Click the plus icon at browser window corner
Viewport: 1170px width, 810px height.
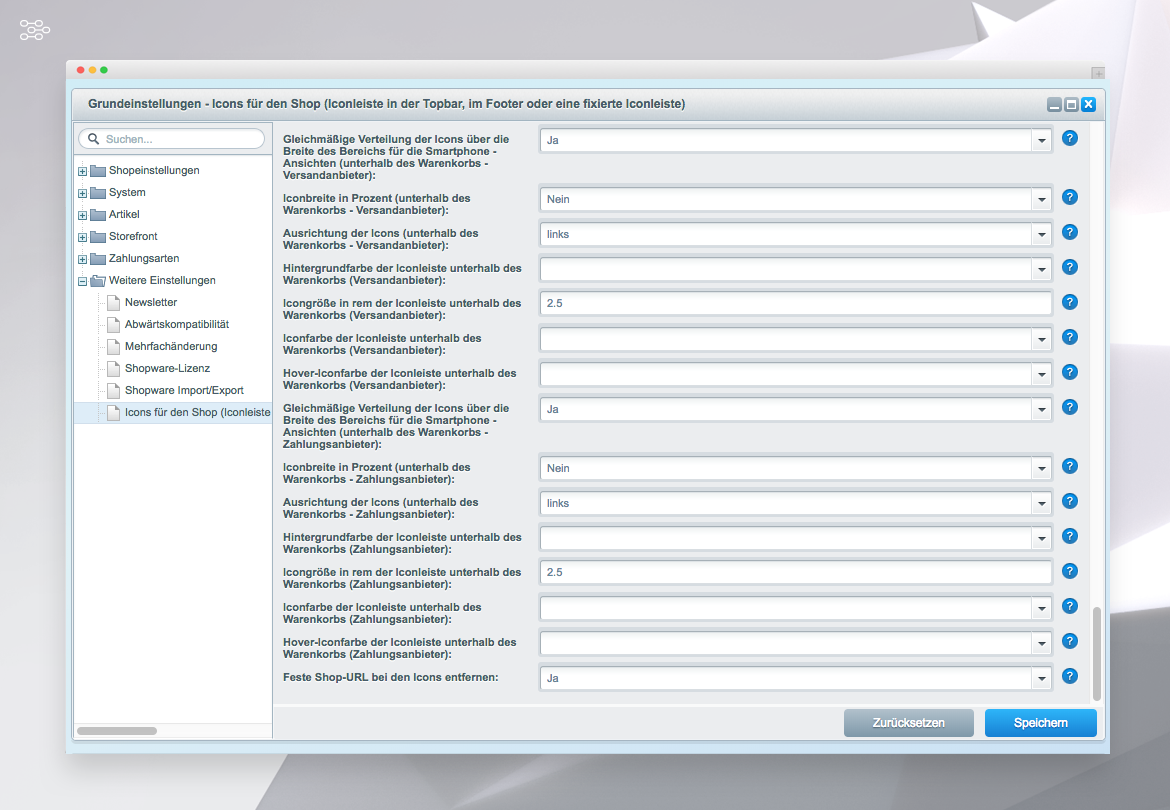click(1098, 73)
